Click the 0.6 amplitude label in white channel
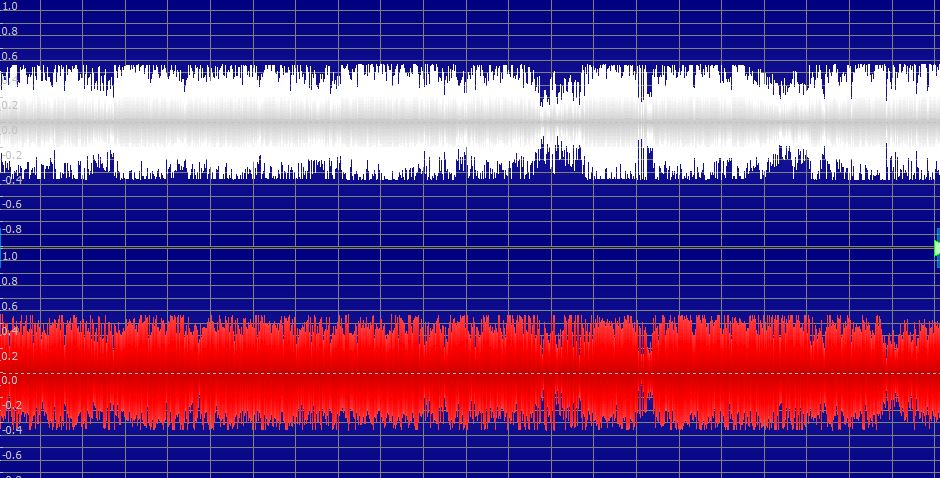Image resolution: width=940 pixels, height=478 pixels. point(10,56)
